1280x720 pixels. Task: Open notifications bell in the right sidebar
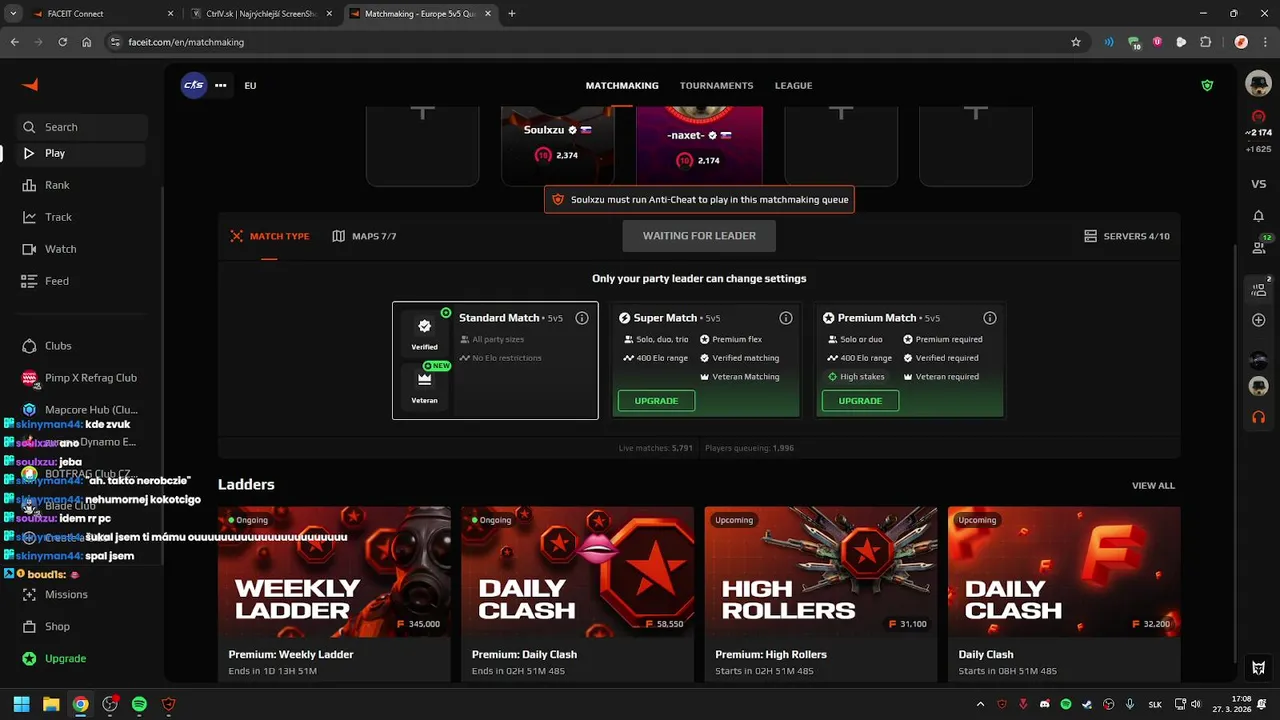click(x=1258, y=216)
